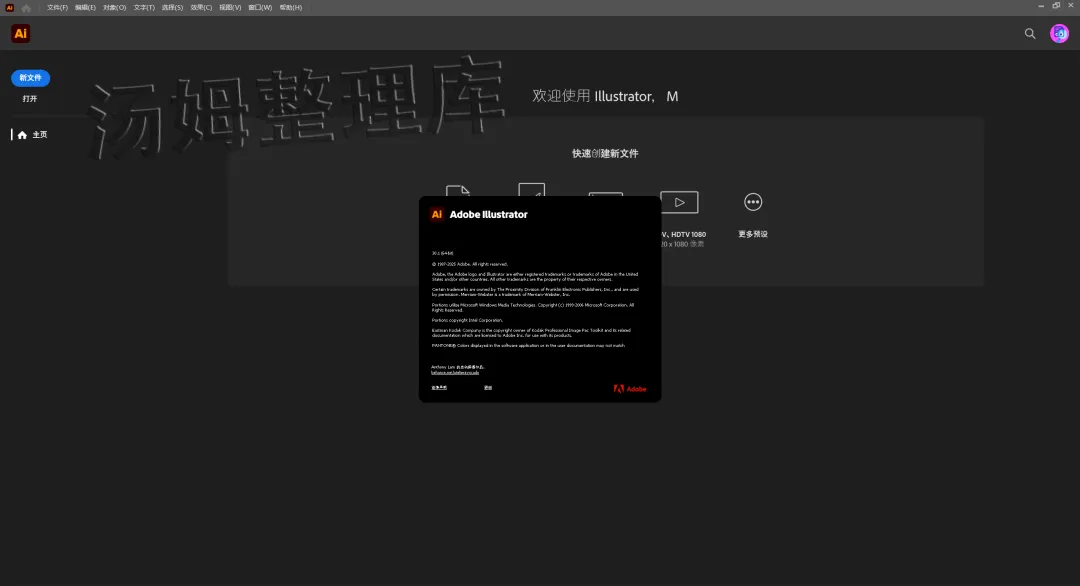Open the 文字(T) menu
The height and width of the screenshot is (586, 1080).
tap(144, 8)
